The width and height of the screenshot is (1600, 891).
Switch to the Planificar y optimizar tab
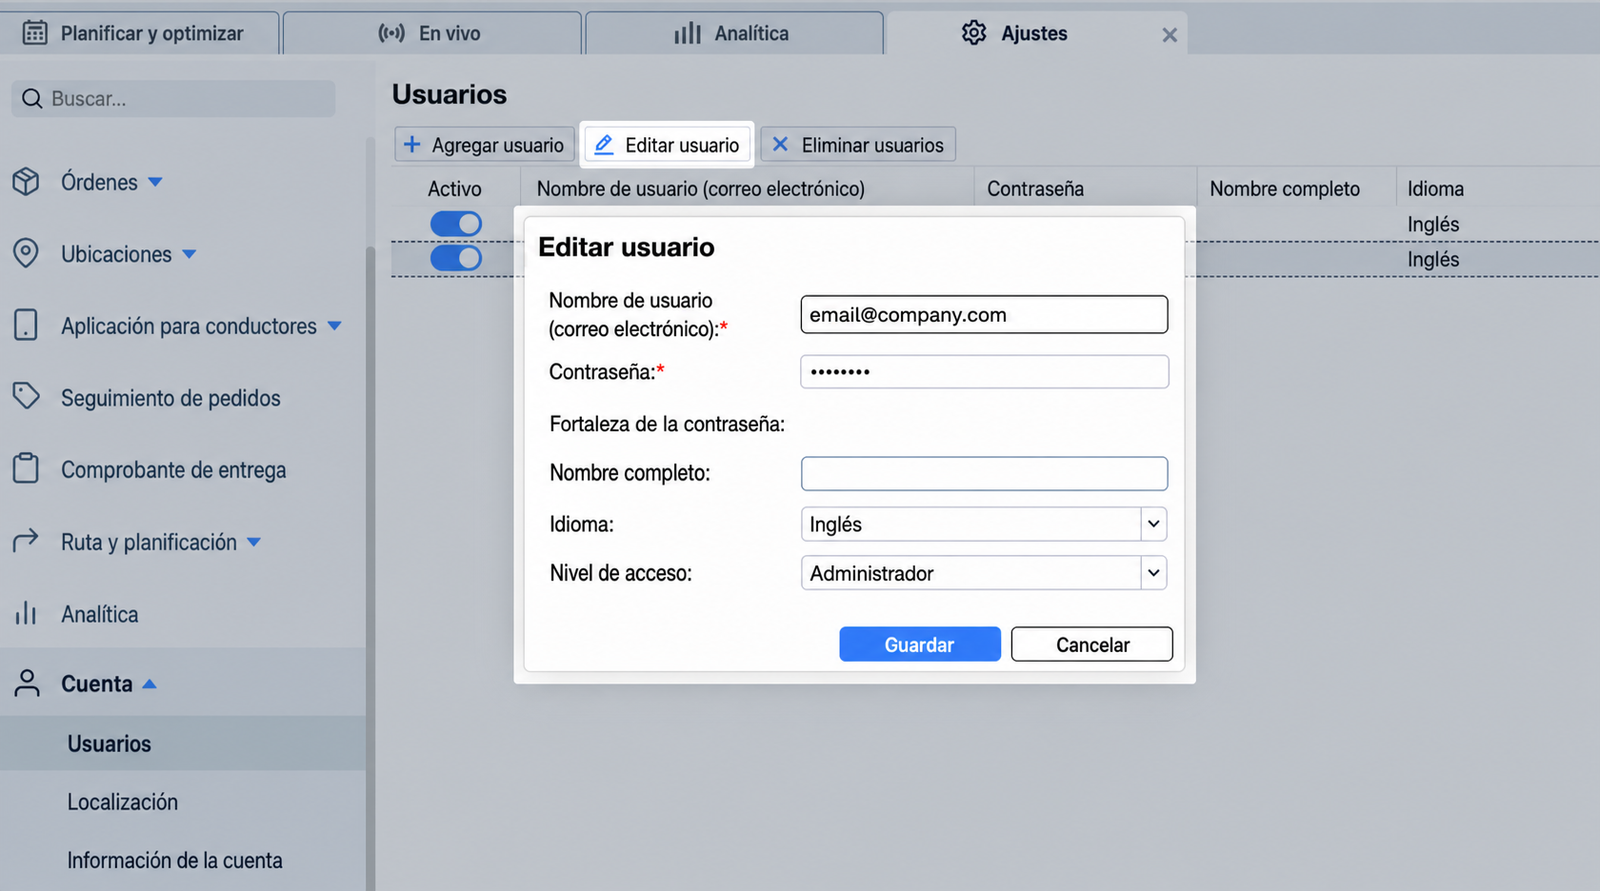[139, 33]
